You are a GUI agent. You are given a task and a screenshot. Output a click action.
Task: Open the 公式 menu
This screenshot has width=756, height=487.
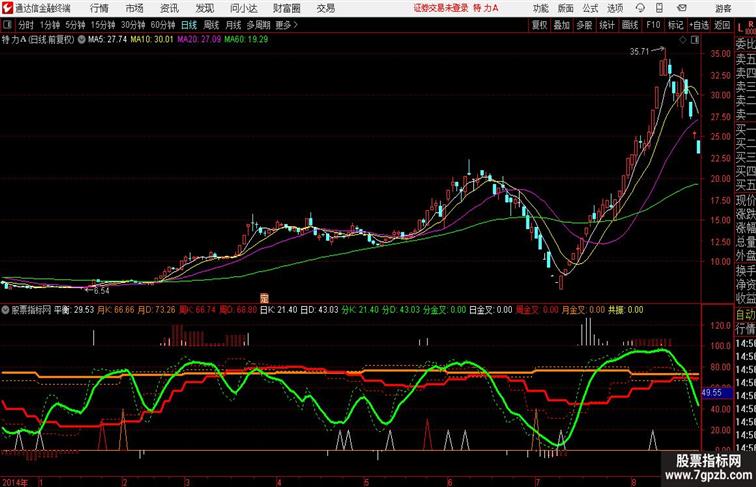(x=590, y=8)
